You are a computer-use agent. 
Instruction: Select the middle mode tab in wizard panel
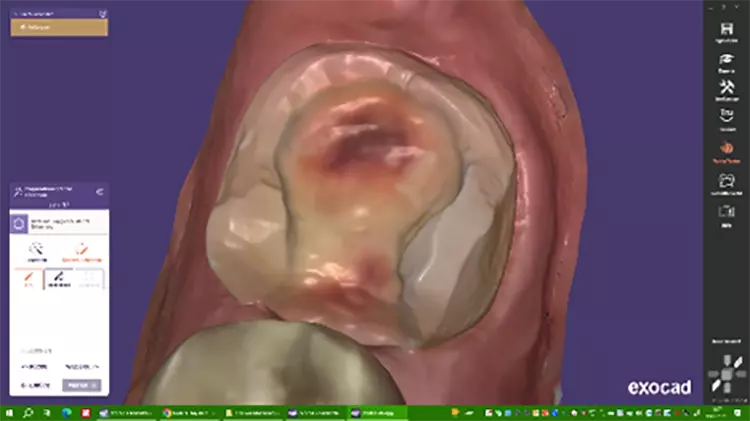point(60,280)
